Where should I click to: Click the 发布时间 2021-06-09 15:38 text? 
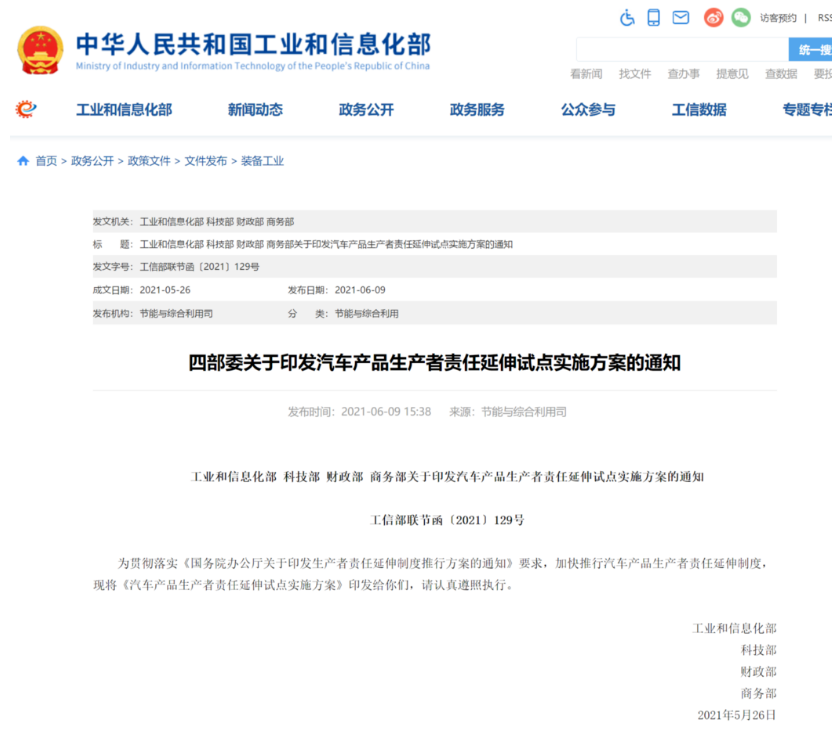pyautogui.click(x=359, y=412)
